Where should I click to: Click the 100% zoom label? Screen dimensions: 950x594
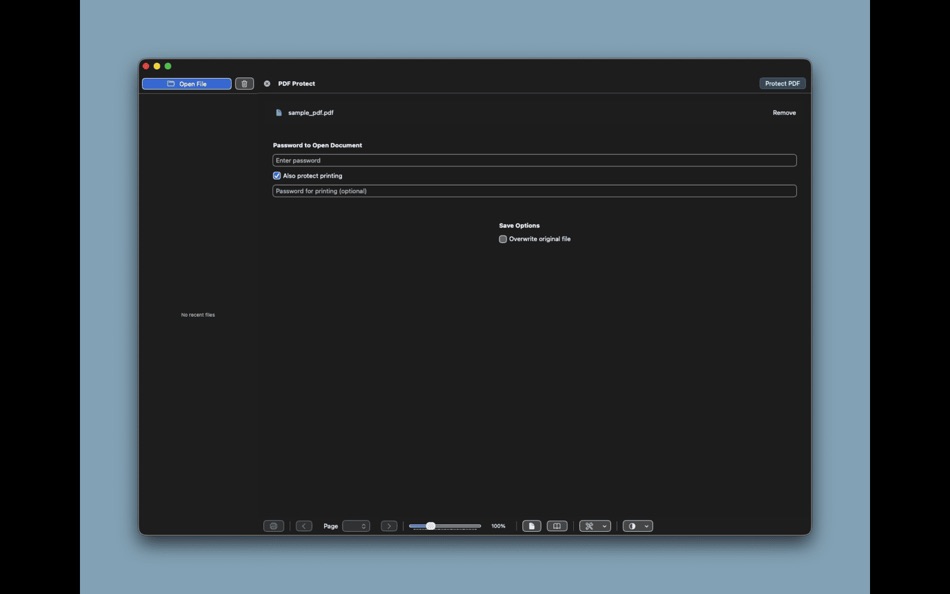[x=498, y=526]
